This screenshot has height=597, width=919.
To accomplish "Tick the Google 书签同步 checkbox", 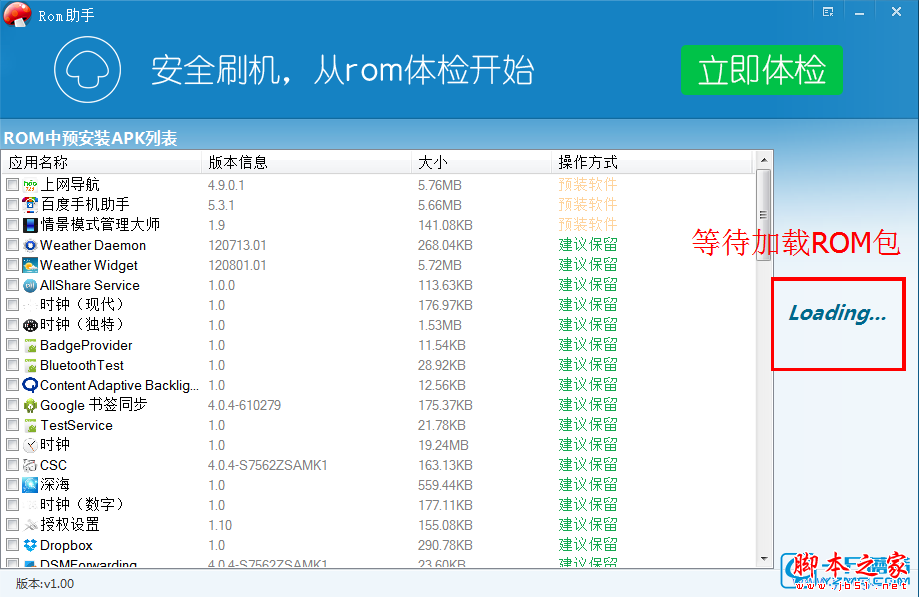I will tap(12, 405).
